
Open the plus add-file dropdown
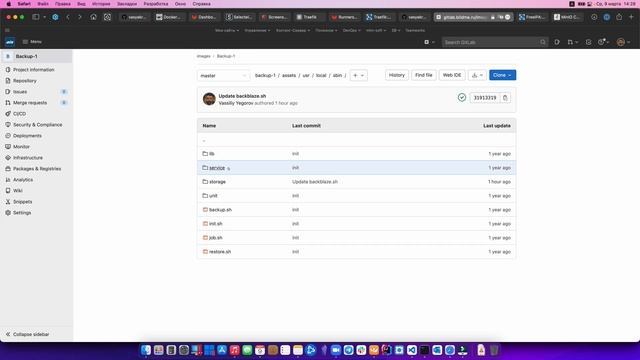(x=358, y=75)
